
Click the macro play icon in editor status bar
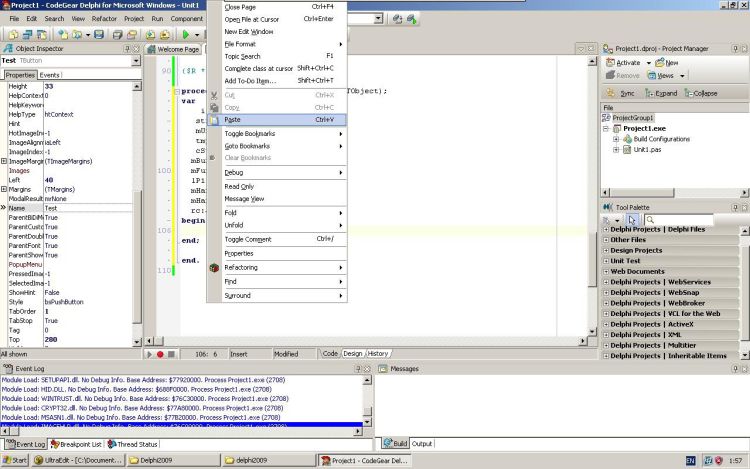pos(149,354)
